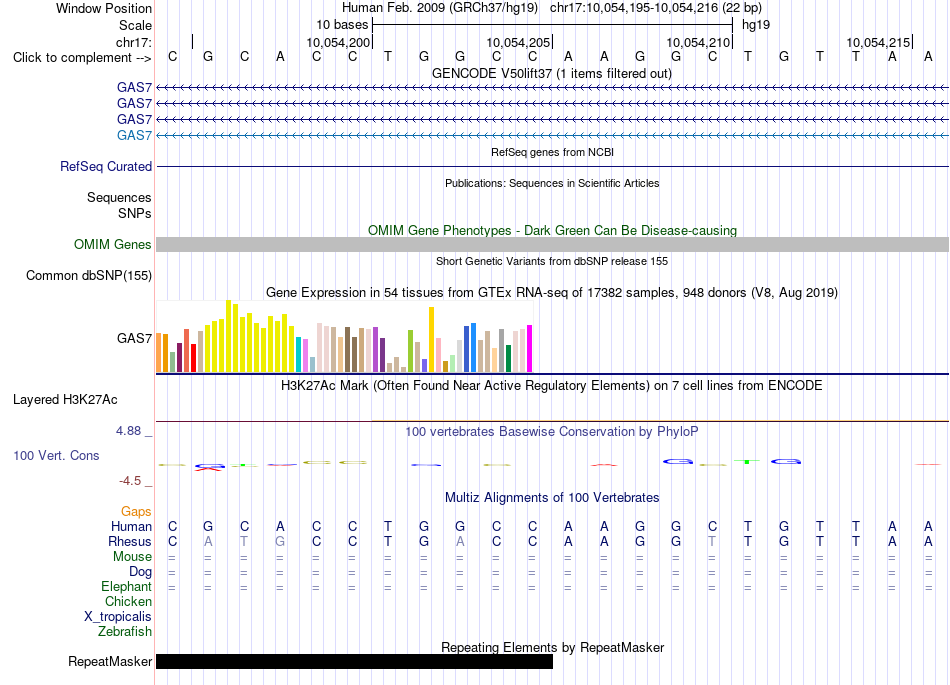Open 'OMIM Gene Phenotypes' green track title
This screenshot has width=950, height=685.
(552, 231)
